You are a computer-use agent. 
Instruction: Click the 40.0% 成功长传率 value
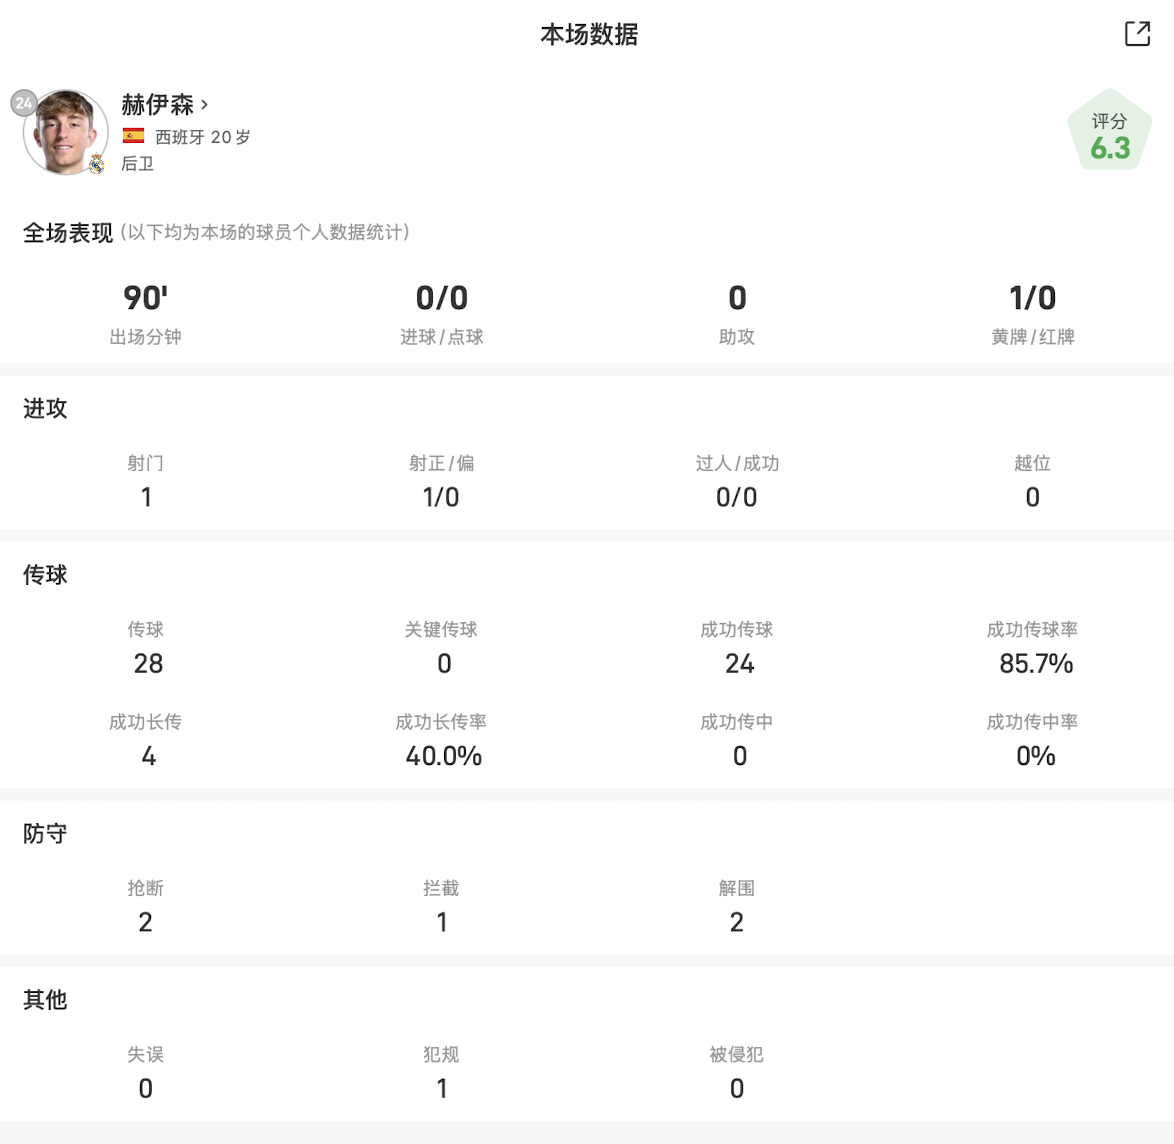click(443, 756)
